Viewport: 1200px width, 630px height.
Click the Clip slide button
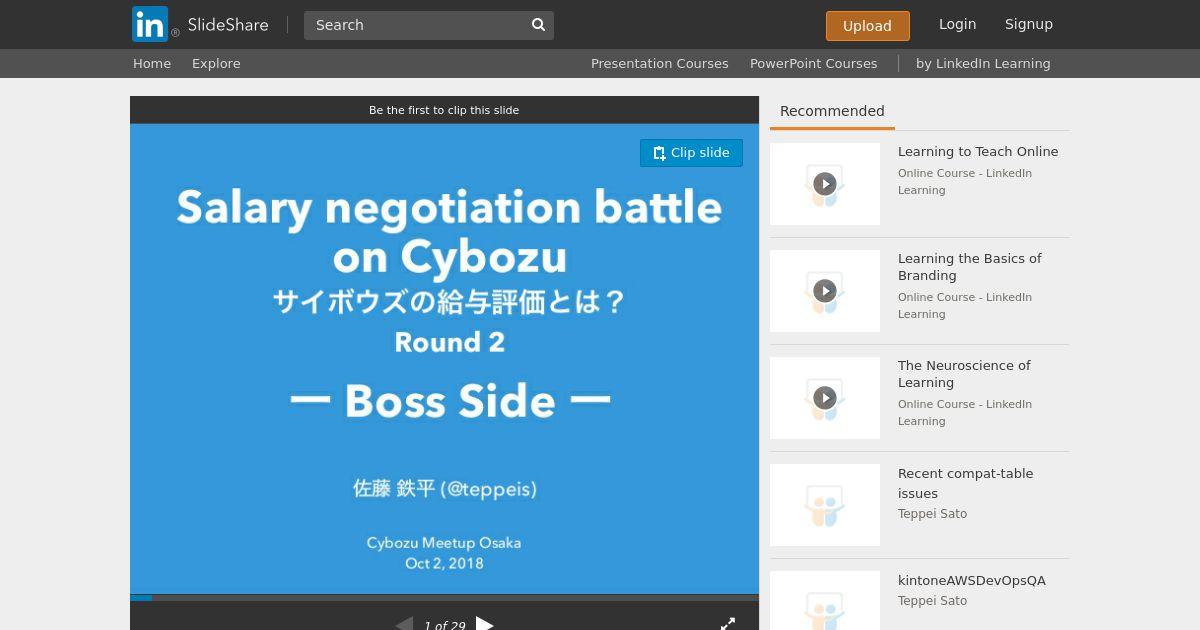tap(691, 153)
